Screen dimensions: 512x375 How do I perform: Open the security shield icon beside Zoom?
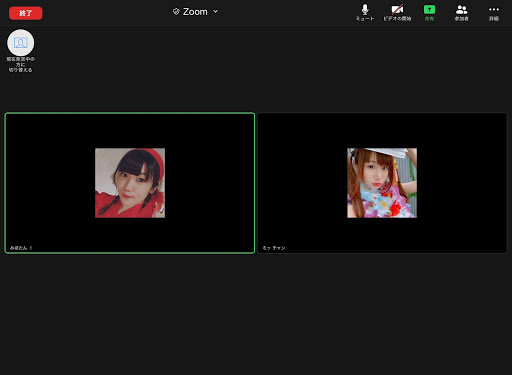176,12
